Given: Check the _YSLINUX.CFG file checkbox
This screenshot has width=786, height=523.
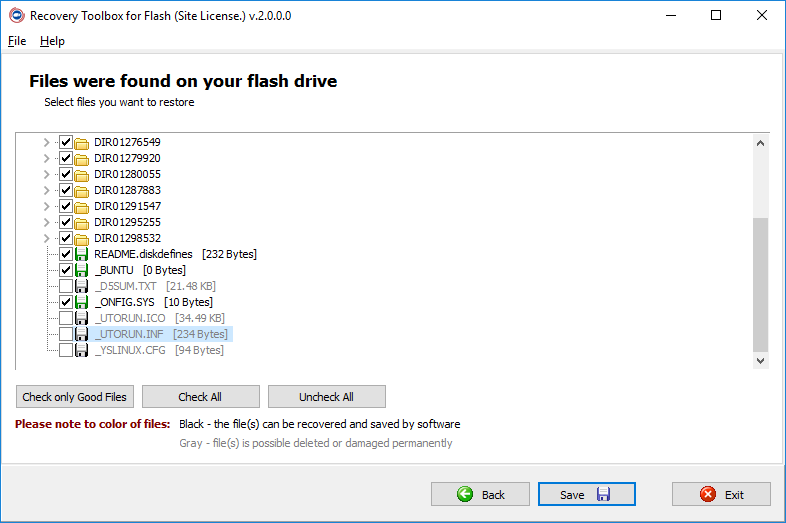Looking at the screenshot, I should point(66,351).
